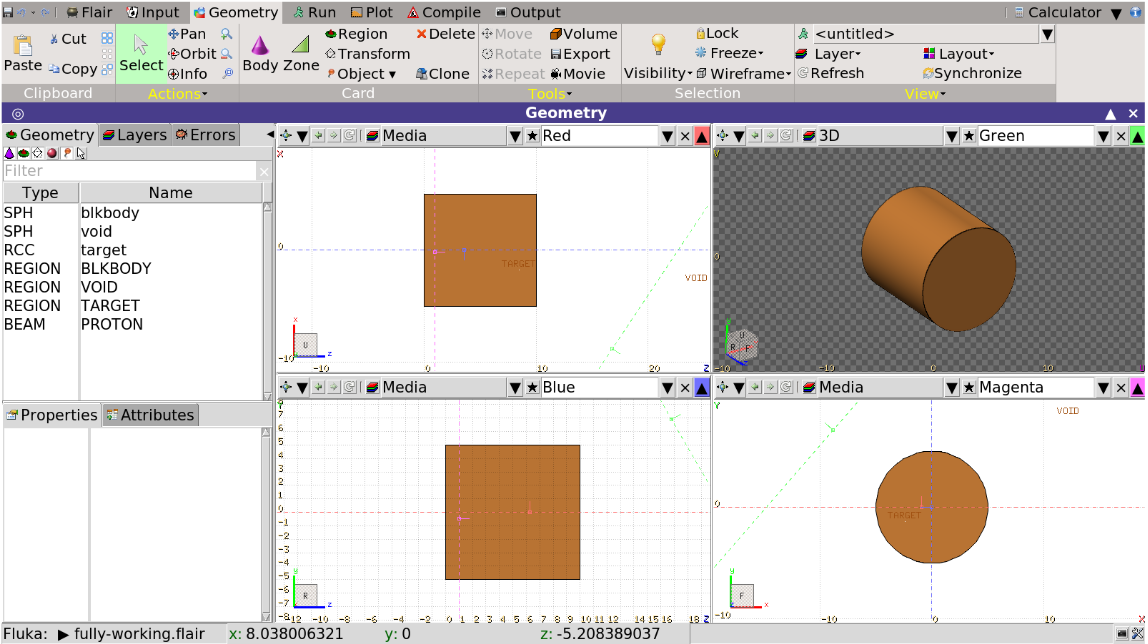This screenshot has height=644, width=1148.
Task: Switch to the Input tab
Action: coord(152,12)
